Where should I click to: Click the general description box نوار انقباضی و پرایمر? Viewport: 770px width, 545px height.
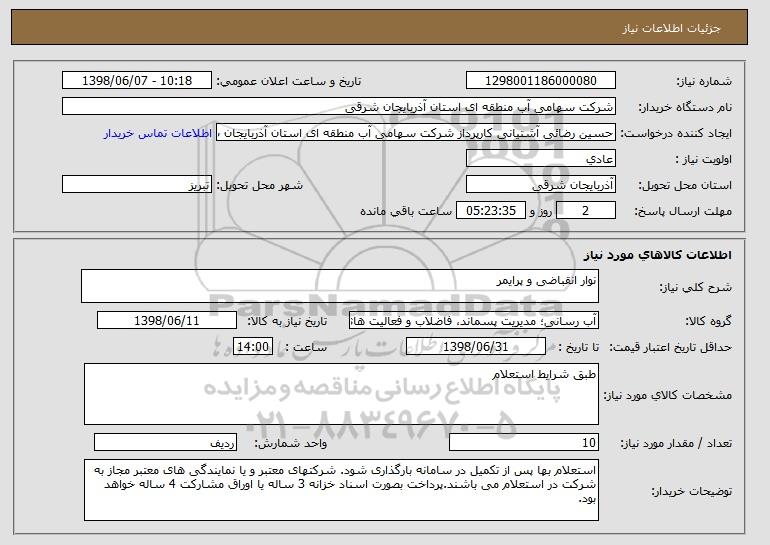click(340, 286)
